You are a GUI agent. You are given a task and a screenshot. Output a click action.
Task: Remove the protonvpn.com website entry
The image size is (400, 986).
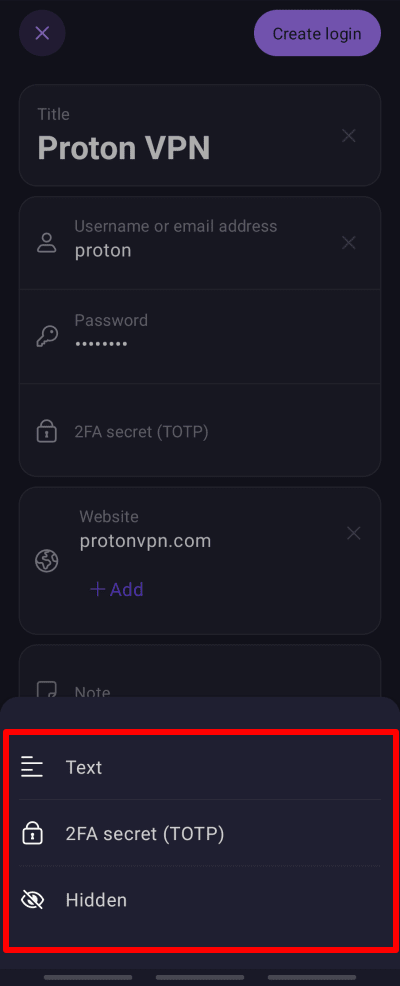[354, 533]
